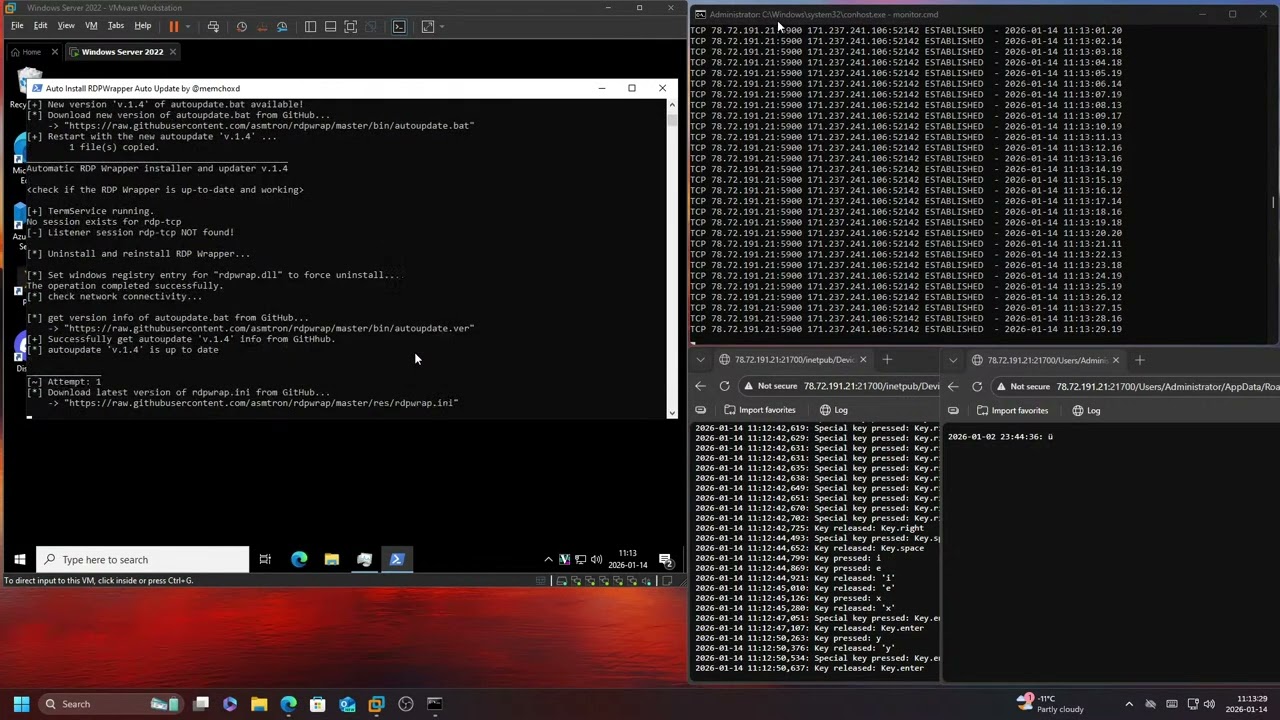The height and width of the screenshot is (720, 1280).
Task: Revert to snapshot via VMware toolbar icon
Action: click(262, 27)
